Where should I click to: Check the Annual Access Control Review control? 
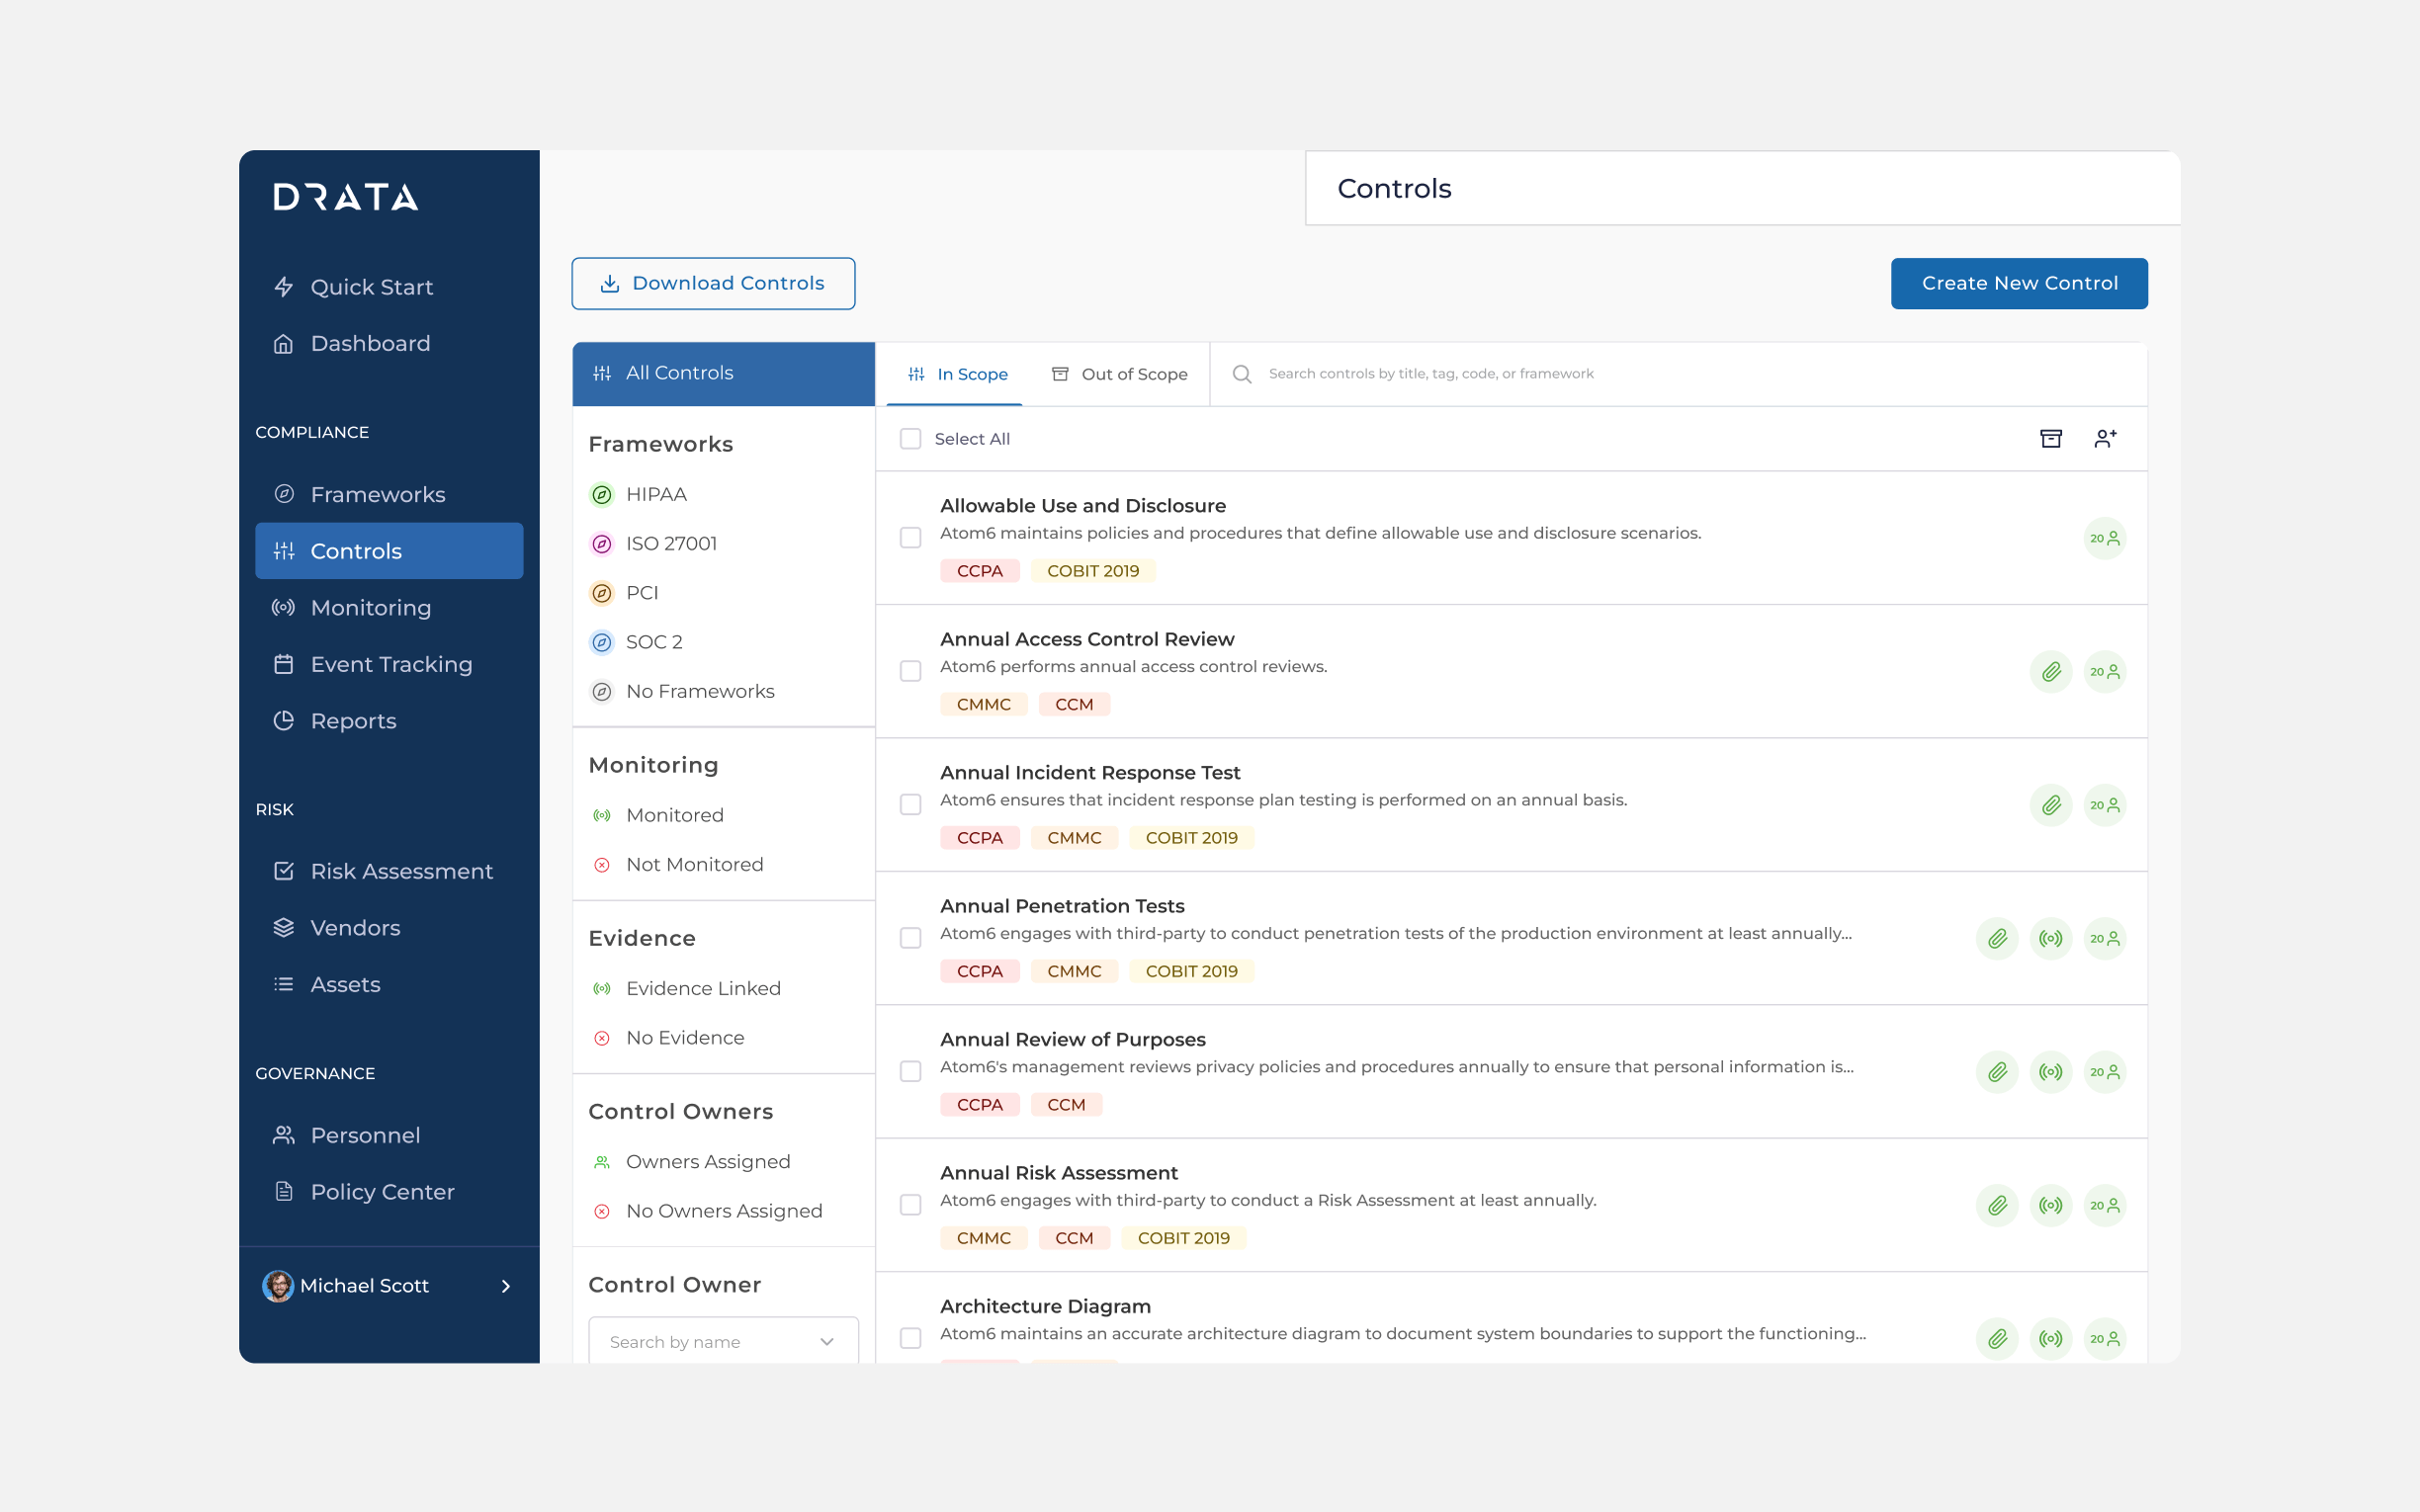coord(910,671)
